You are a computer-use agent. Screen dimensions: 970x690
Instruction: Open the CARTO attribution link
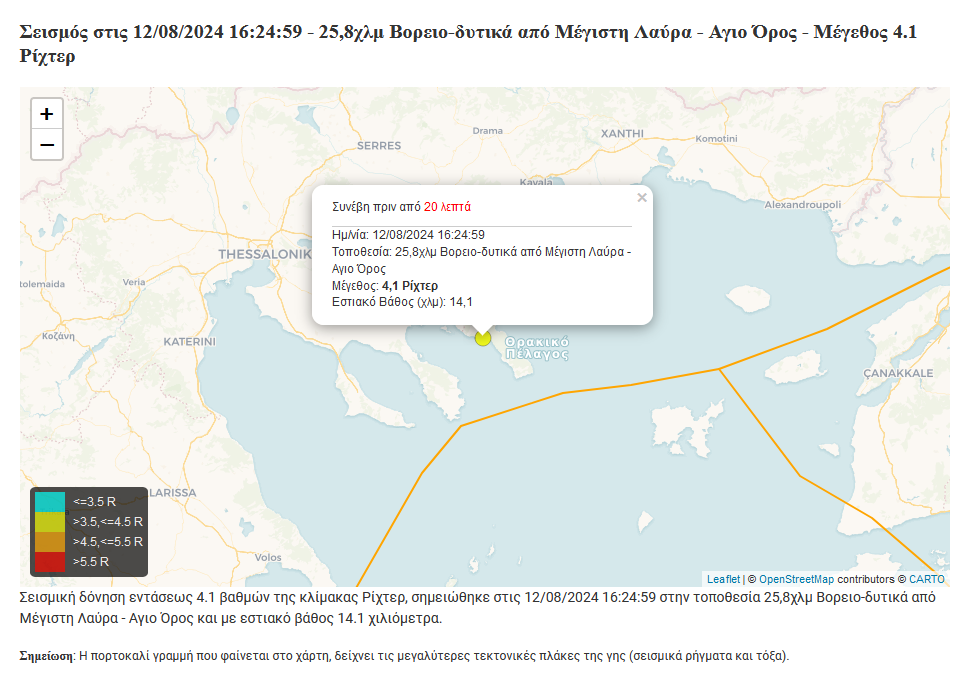pyautogui.click(x=927, y=578)
